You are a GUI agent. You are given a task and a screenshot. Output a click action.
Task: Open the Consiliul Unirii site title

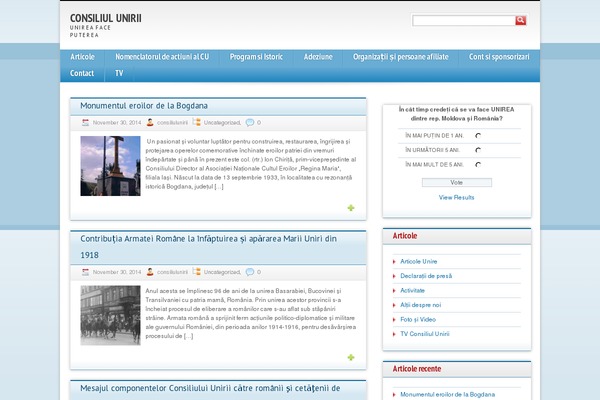(106, 18)
